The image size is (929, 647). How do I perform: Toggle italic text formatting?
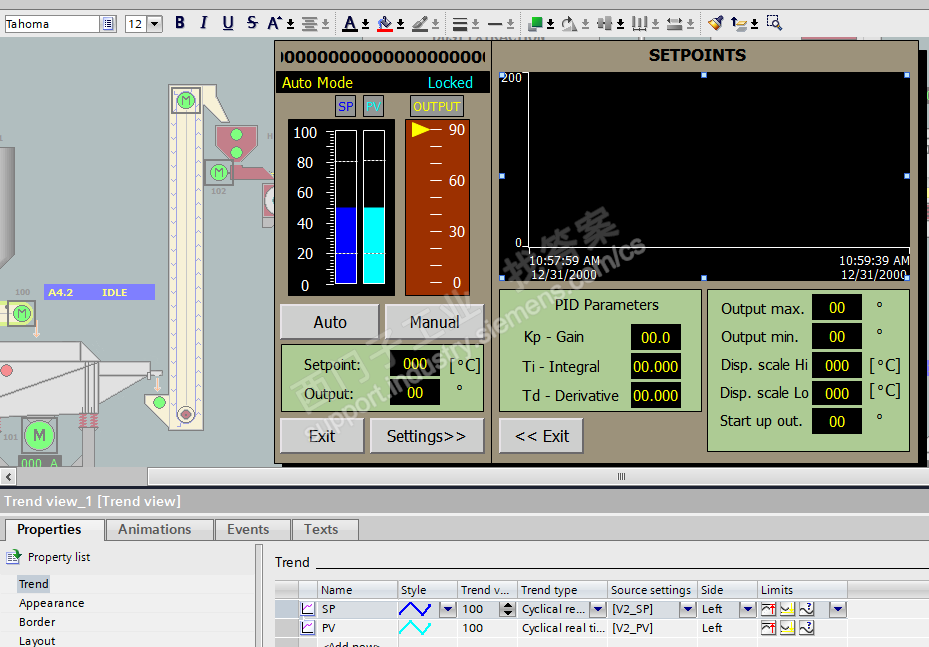pos(204,23)
